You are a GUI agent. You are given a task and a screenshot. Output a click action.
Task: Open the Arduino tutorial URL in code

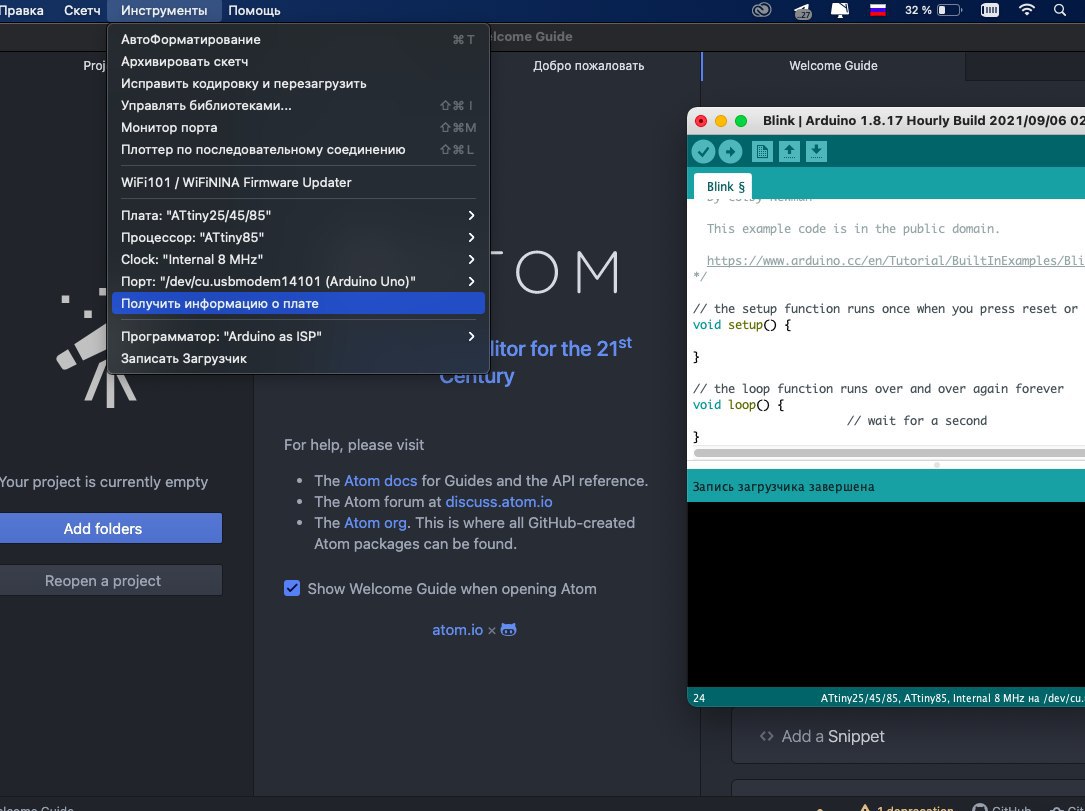click(x=895, y=261)
